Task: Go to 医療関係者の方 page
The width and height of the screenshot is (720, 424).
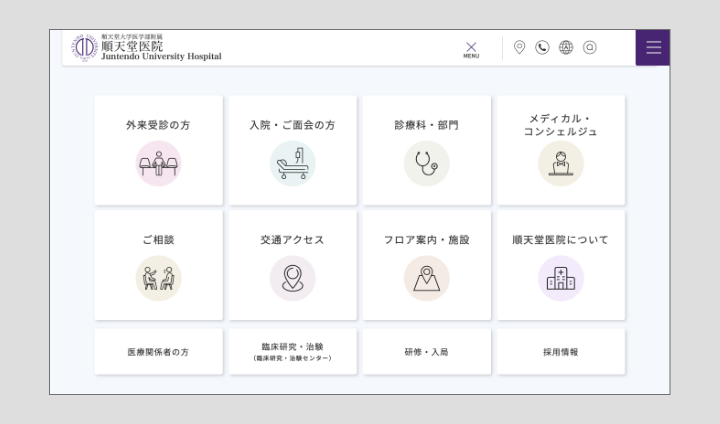Action: tap(158, 352)
